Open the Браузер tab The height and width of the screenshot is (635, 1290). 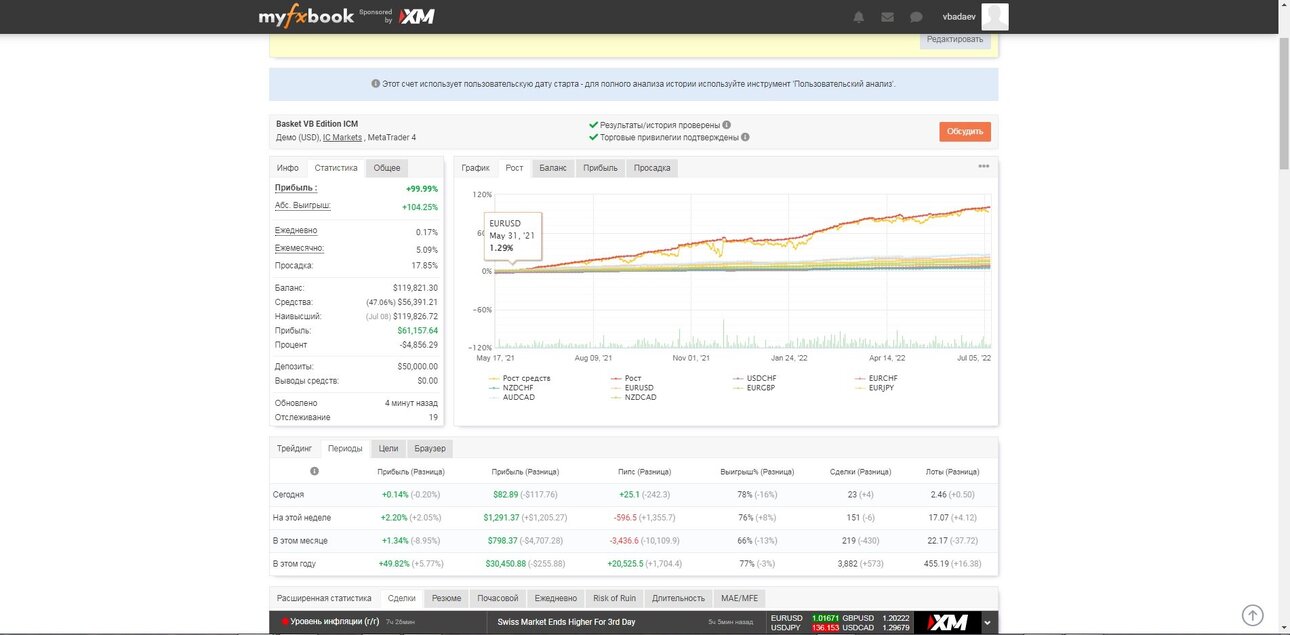pos(430,448)
